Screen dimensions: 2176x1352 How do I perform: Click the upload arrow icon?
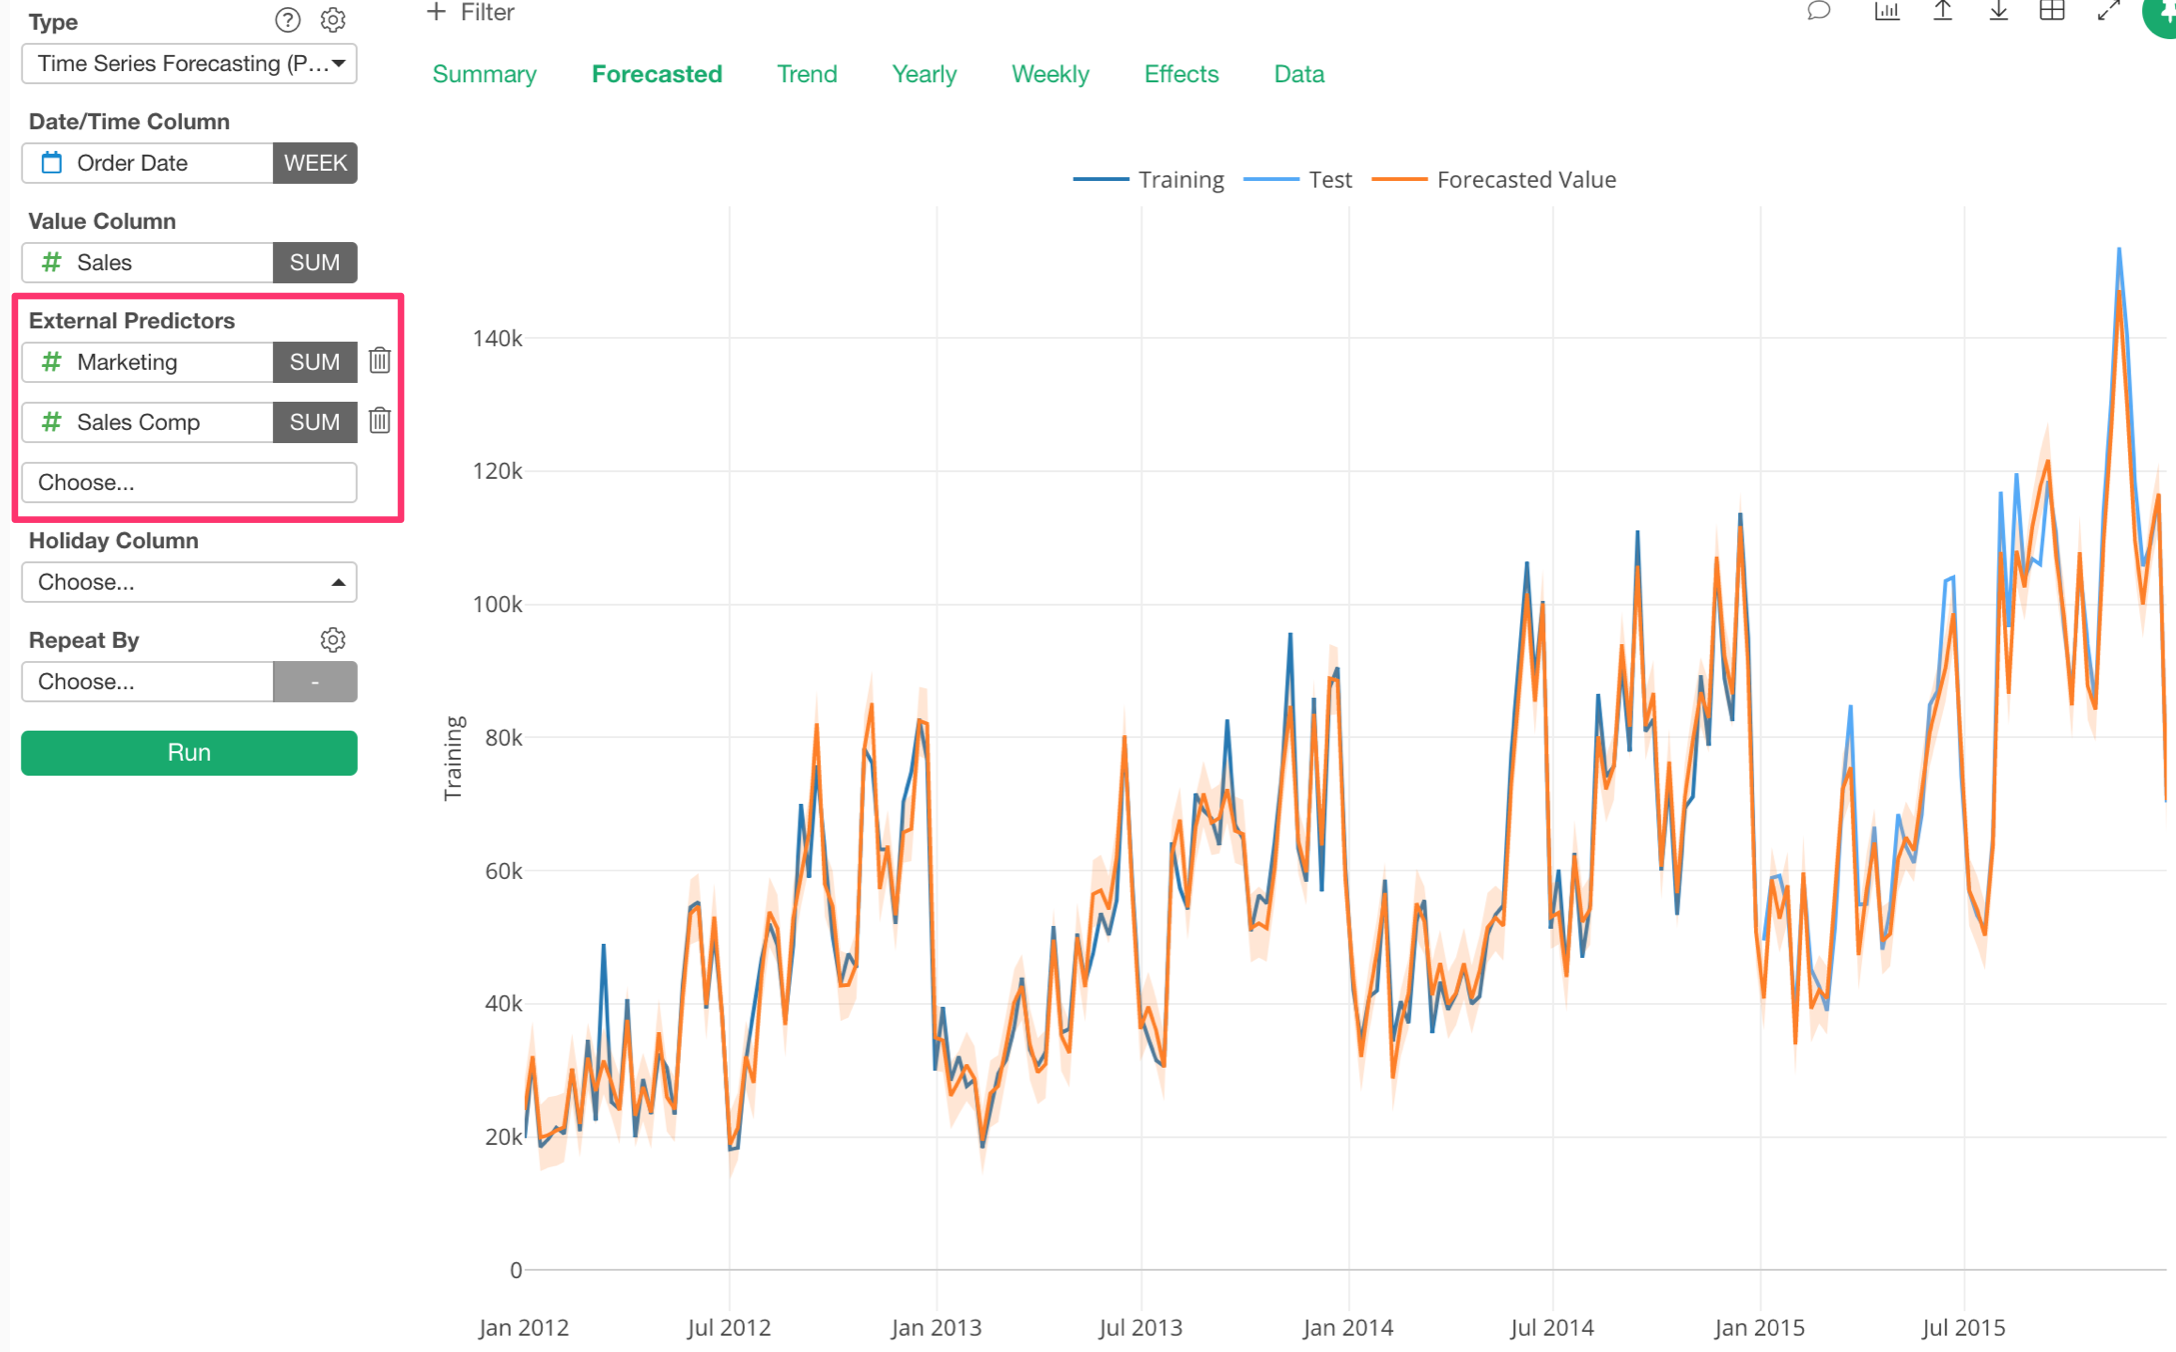coord(1942,12)
